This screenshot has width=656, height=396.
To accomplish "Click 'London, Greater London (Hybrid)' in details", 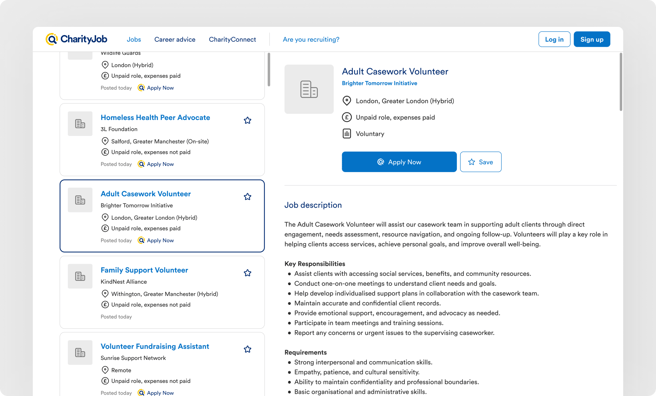I will point(405,101).
